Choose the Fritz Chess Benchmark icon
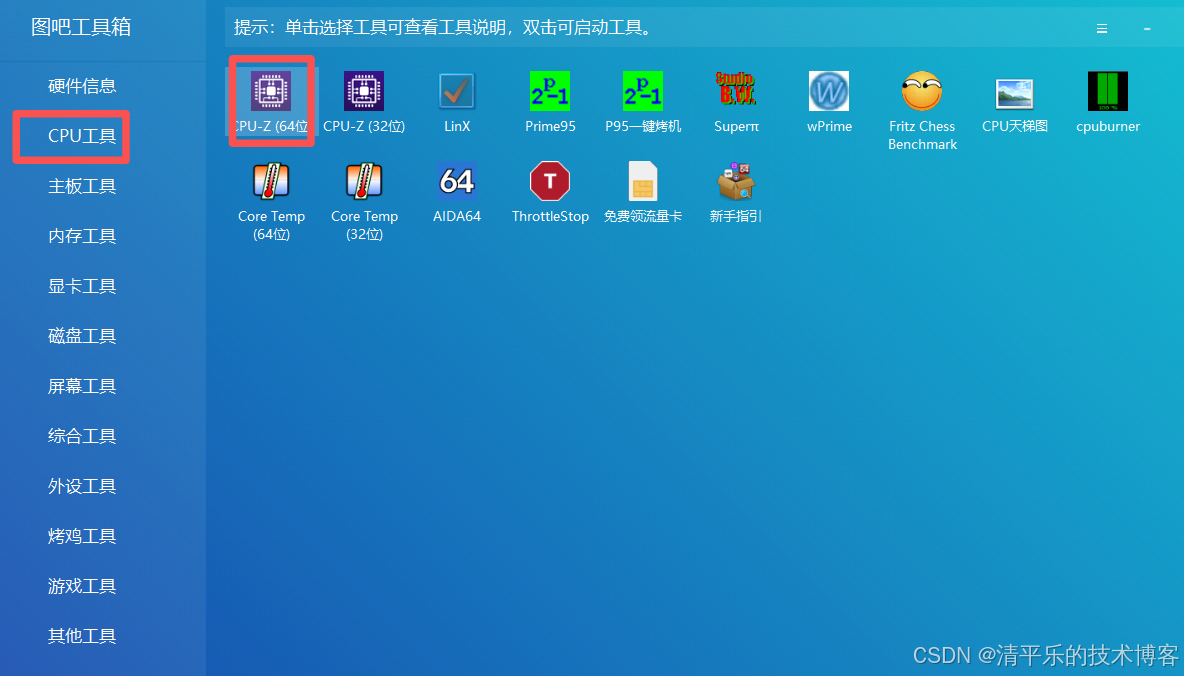This screenshot has width=1184, height=676. (x=922, y=91)
